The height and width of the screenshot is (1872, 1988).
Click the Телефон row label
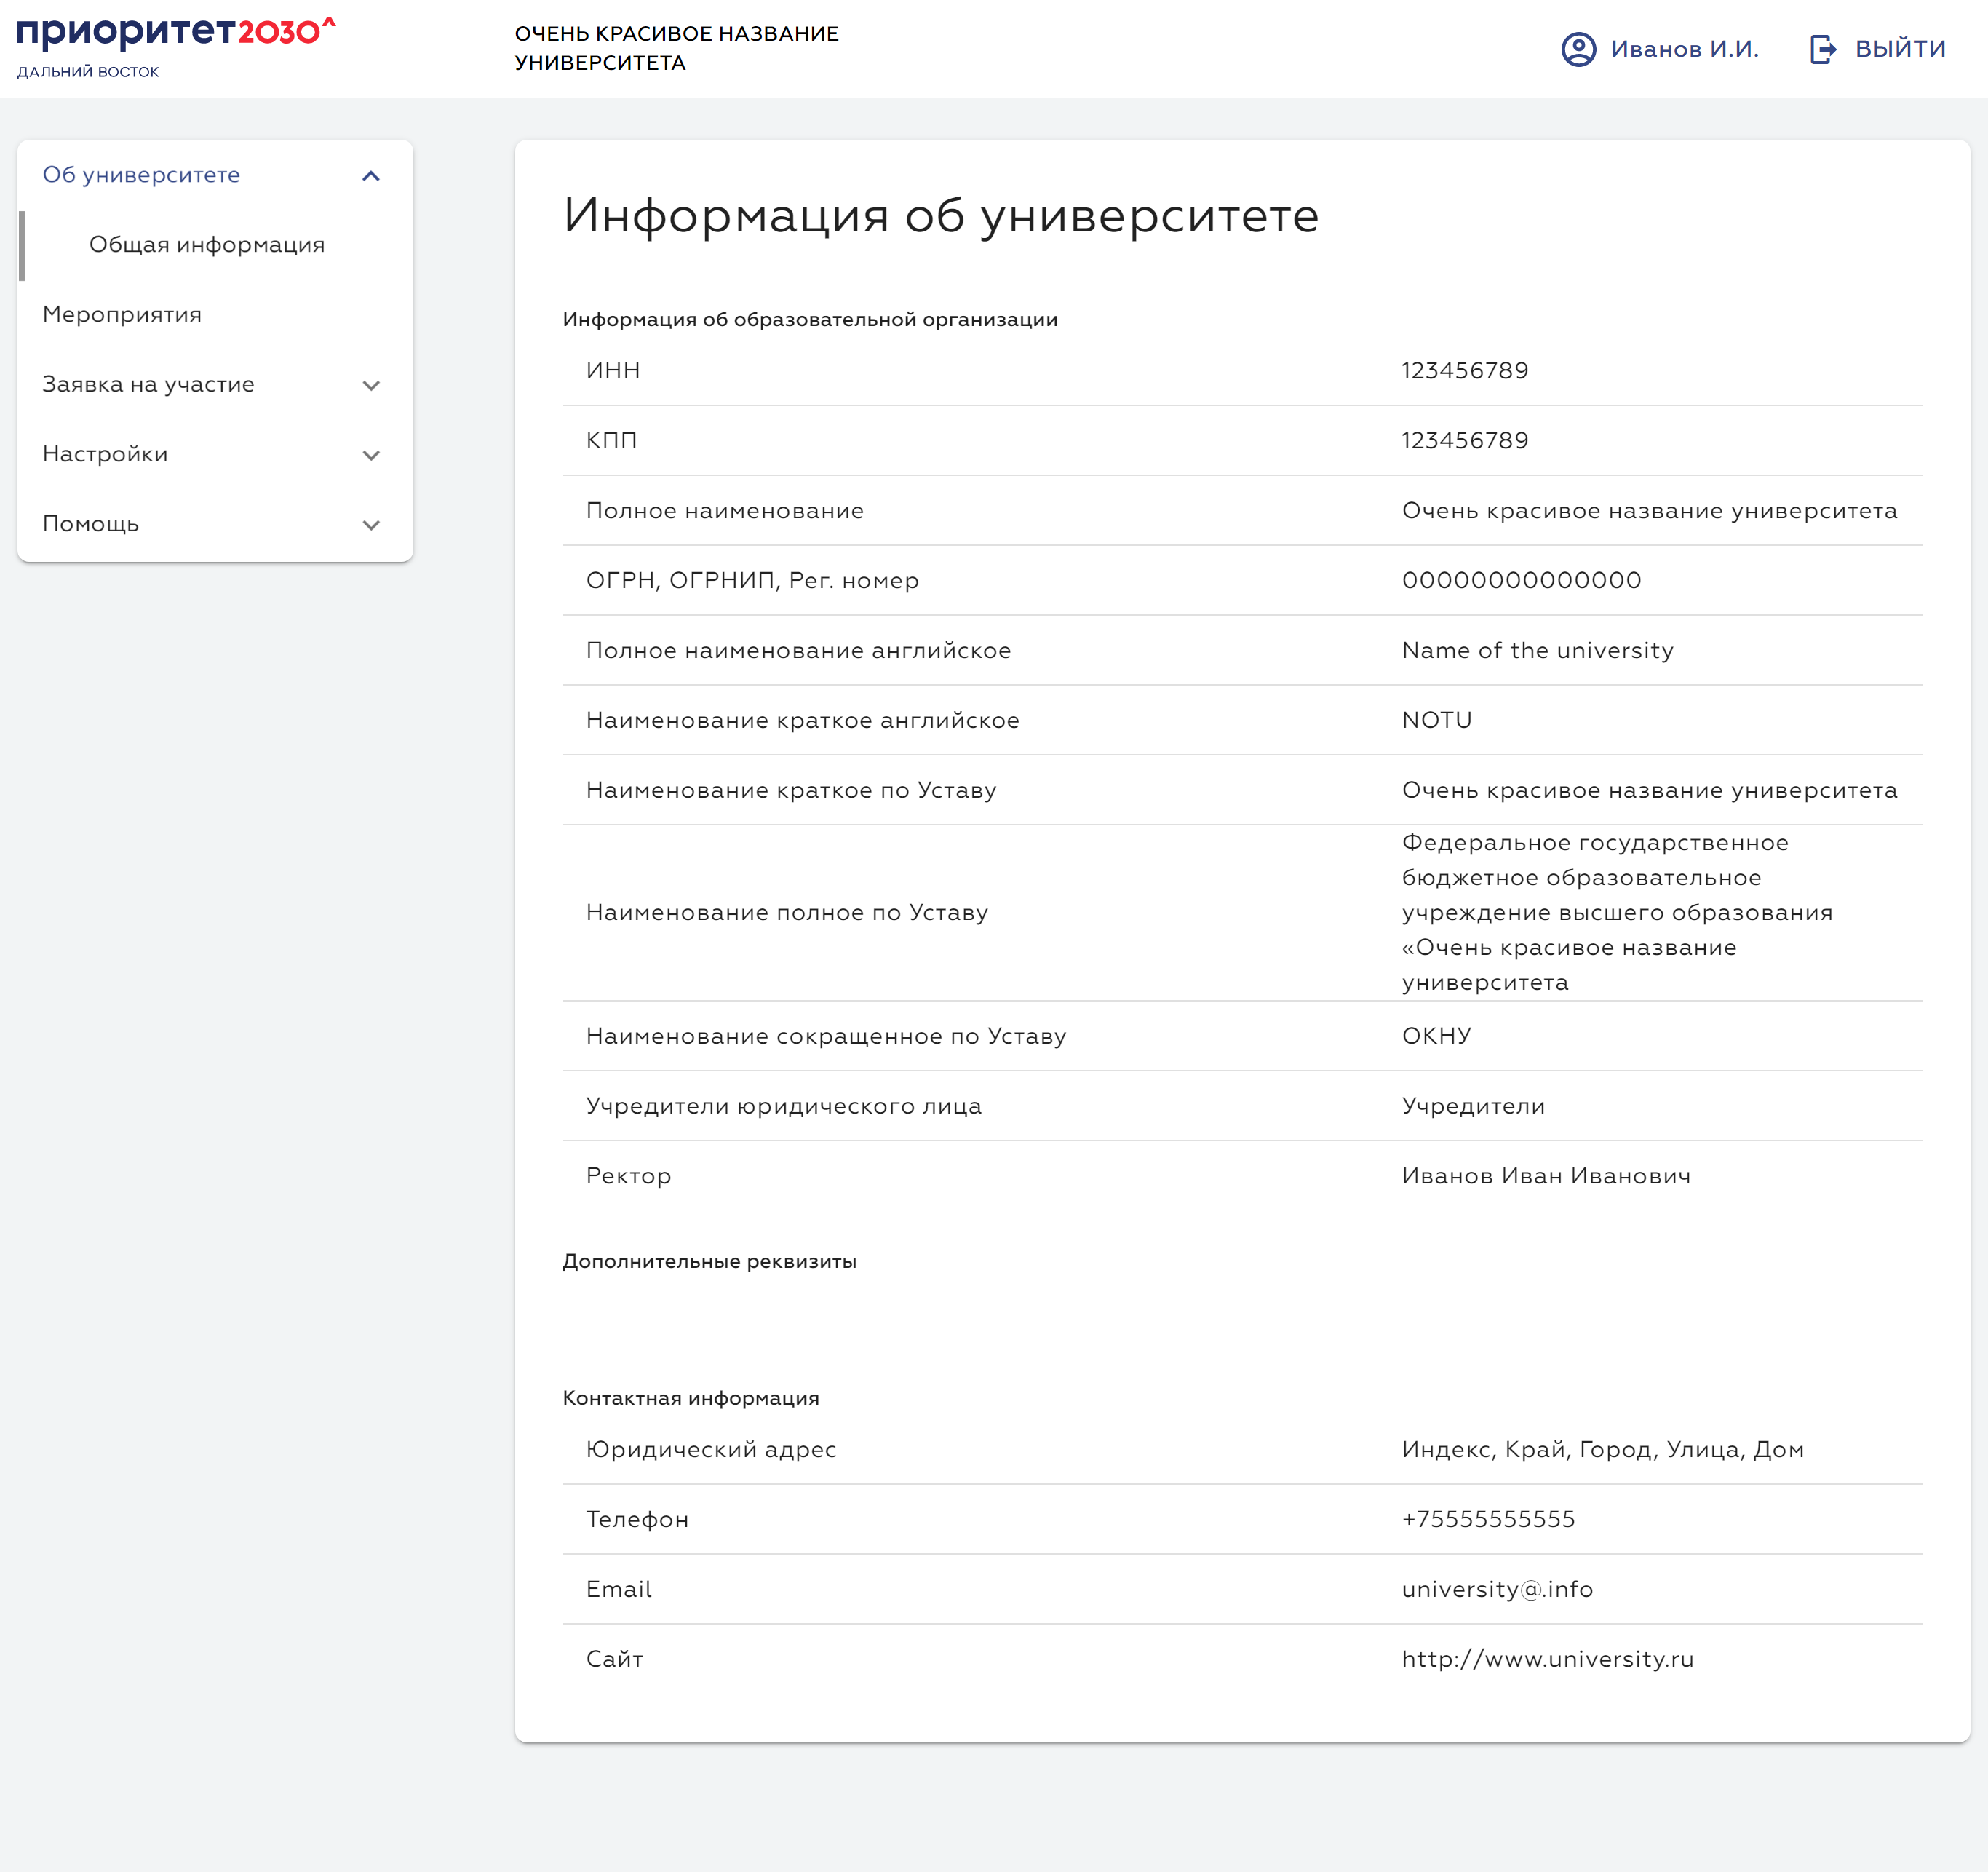pos(637,1520)
